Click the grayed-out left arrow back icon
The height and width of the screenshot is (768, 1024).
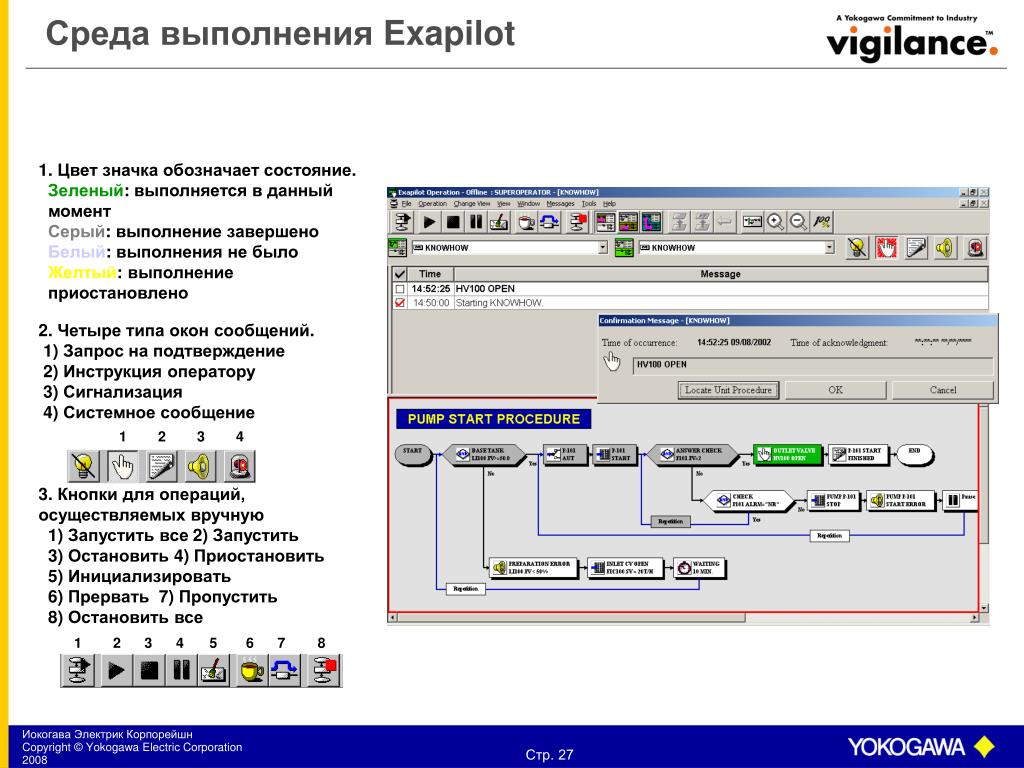point(724,223)
